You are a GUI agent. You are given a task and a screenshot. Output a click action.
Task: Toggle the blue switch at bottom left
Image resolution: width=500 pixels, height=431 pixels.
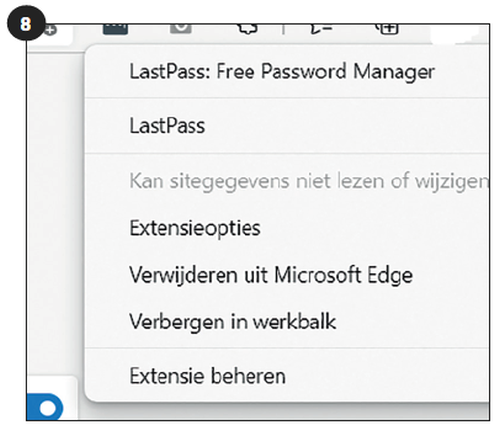pyautogui.click(x=45, y=407)
